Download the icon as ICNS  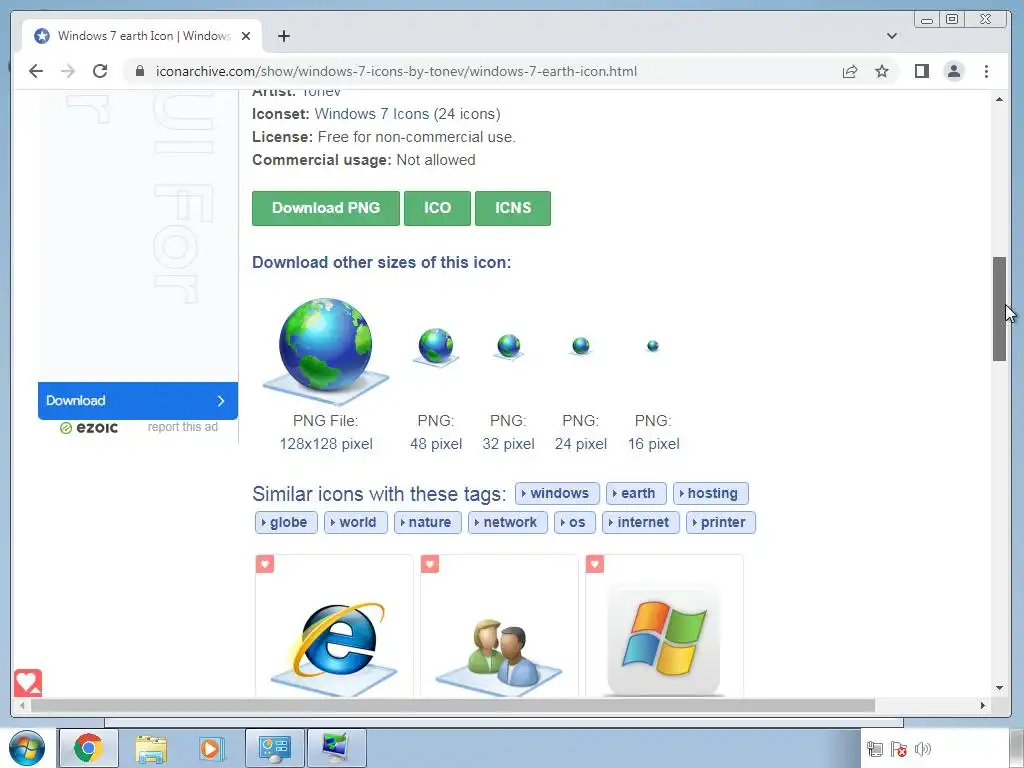point(513,208)
